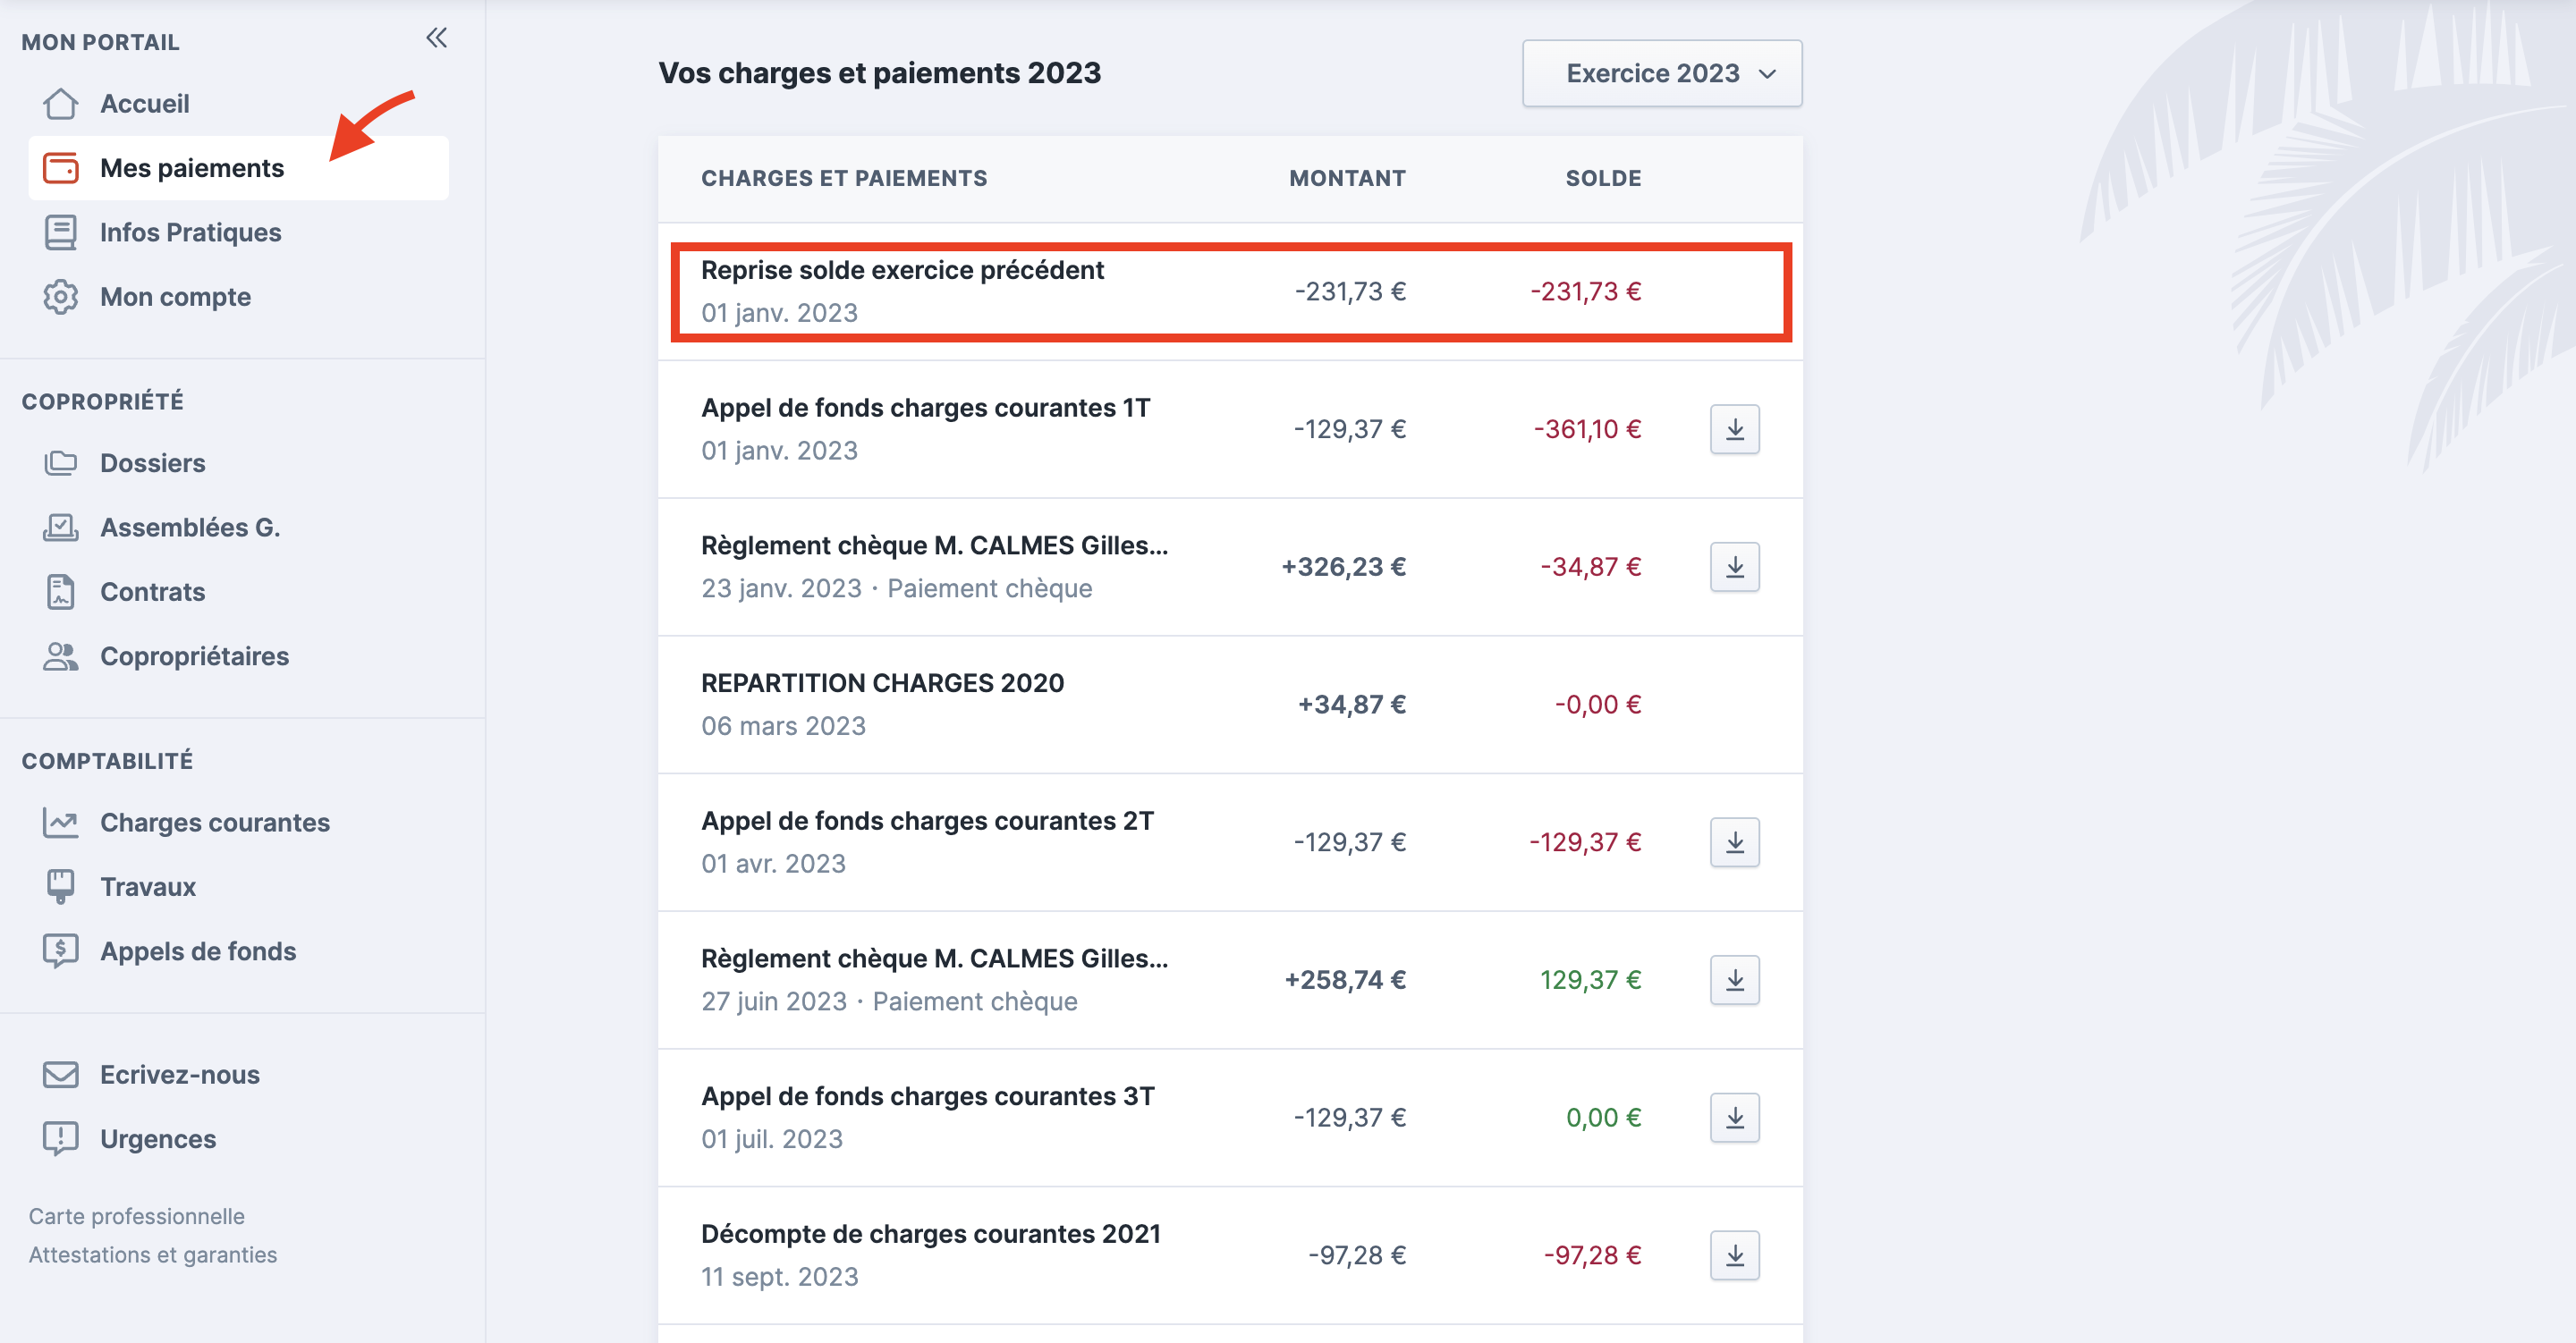Open the Exercice 2023 dropdown
The width and height of the screenshot is (2576, 1343).
[x=1661, y=73]
